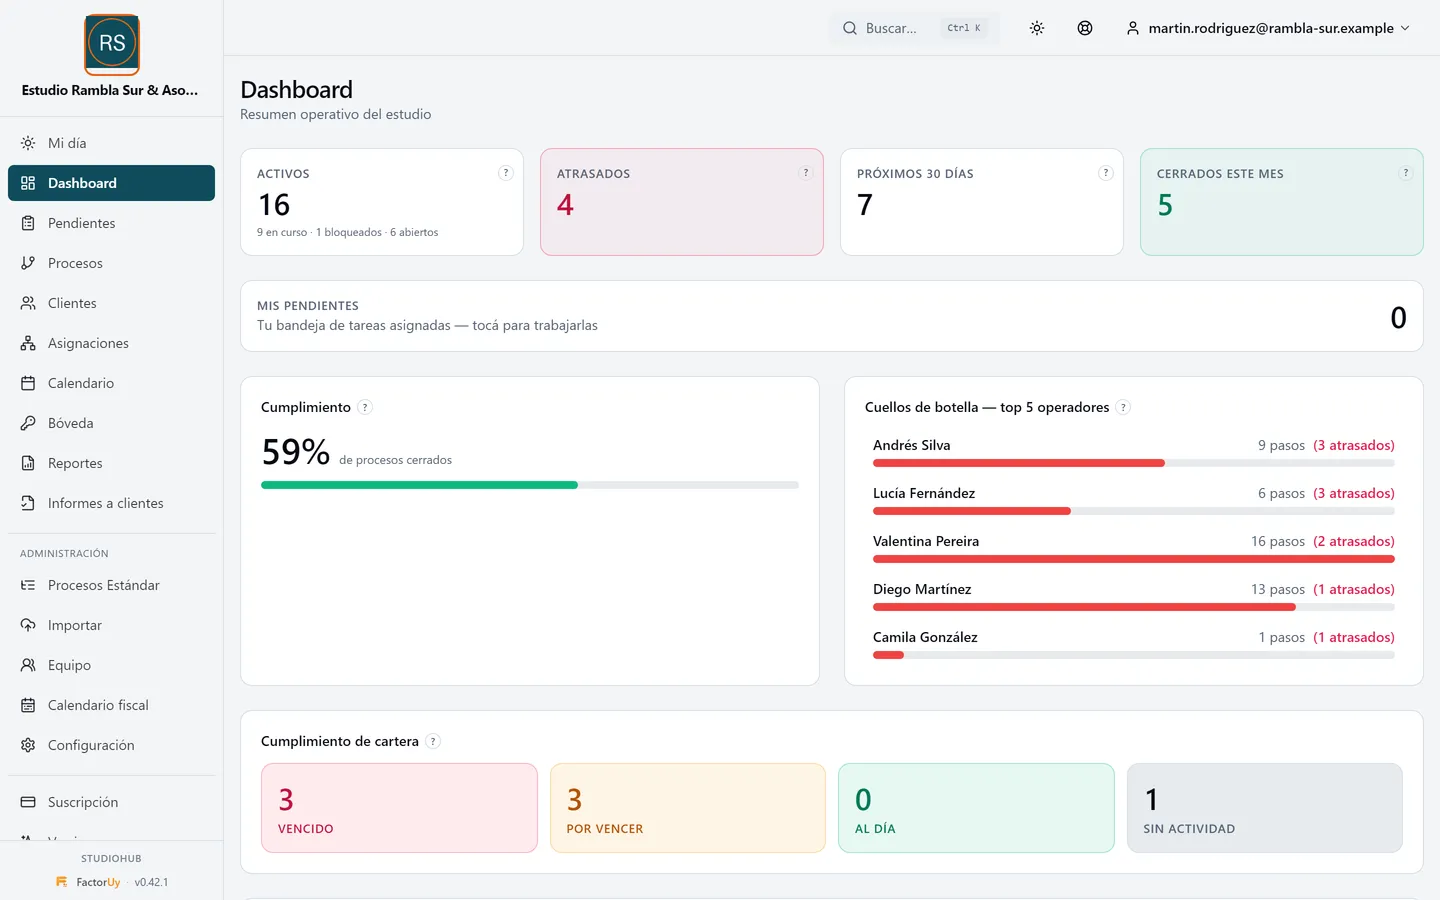Screen dimensions: 1440x900
Task: Click Andrés Silva's bottleneck bar
Action: (x=1134, y=463)
